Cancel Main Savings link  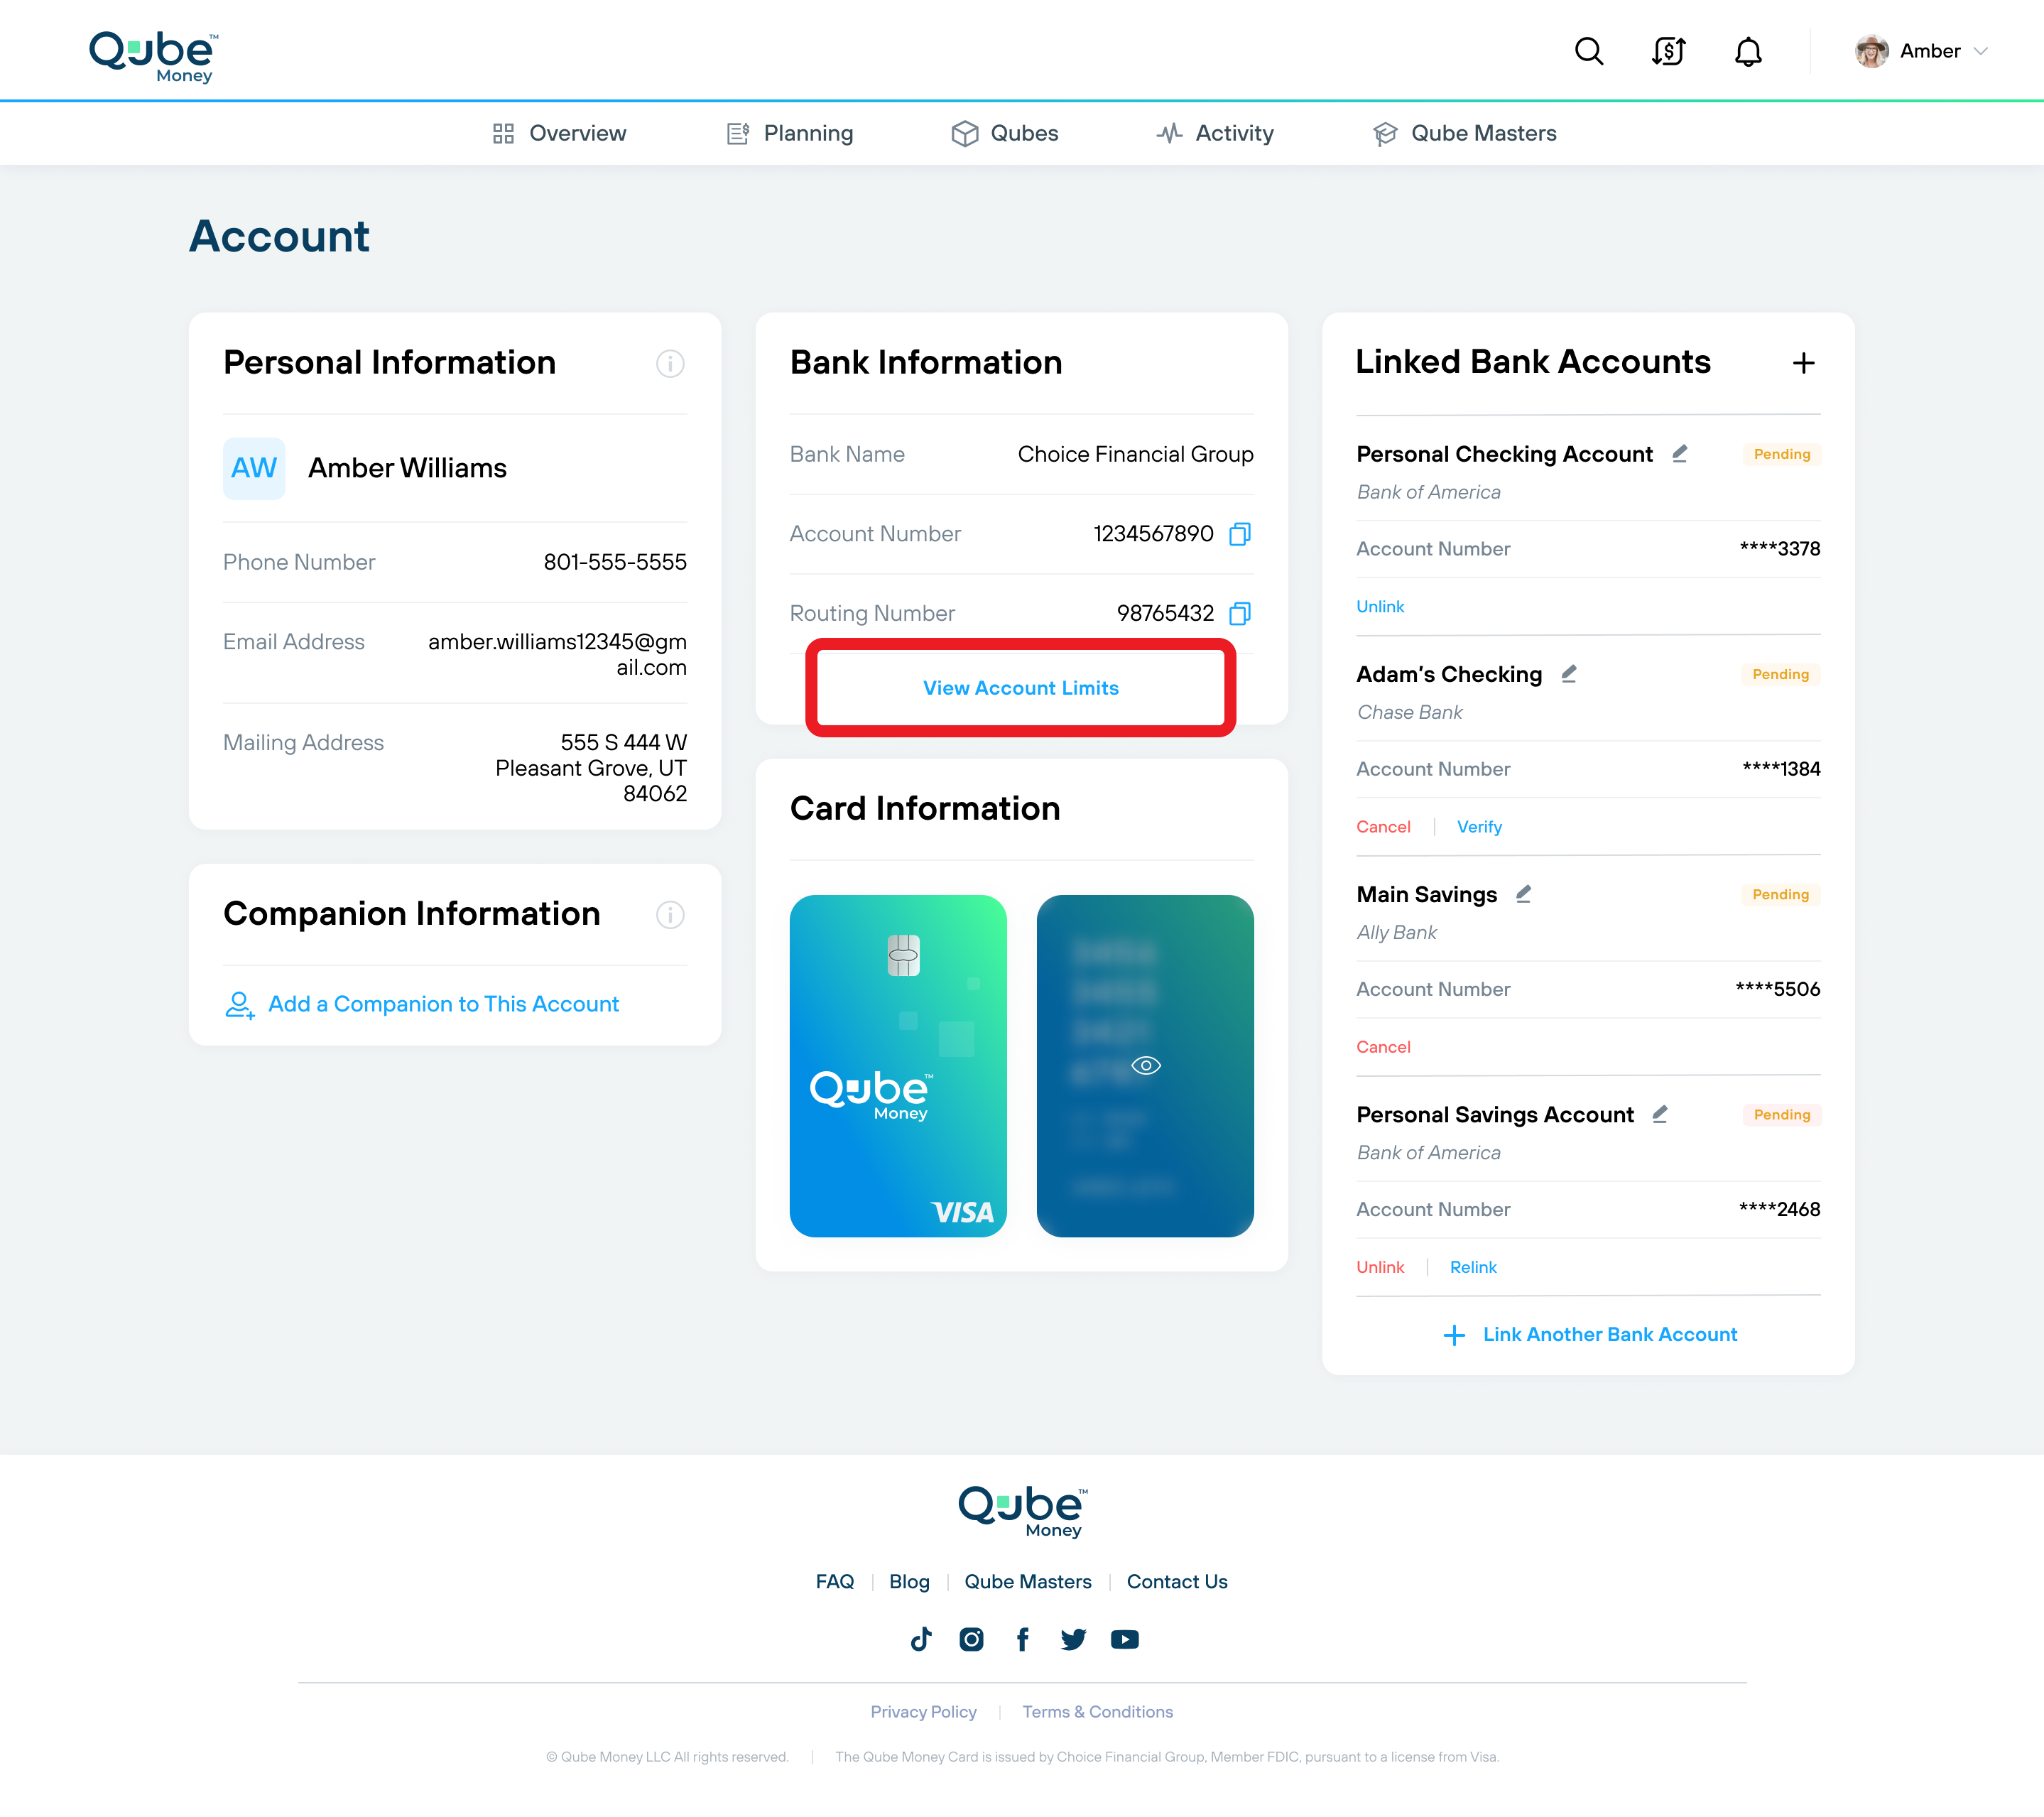[x=1383, y=1046]
